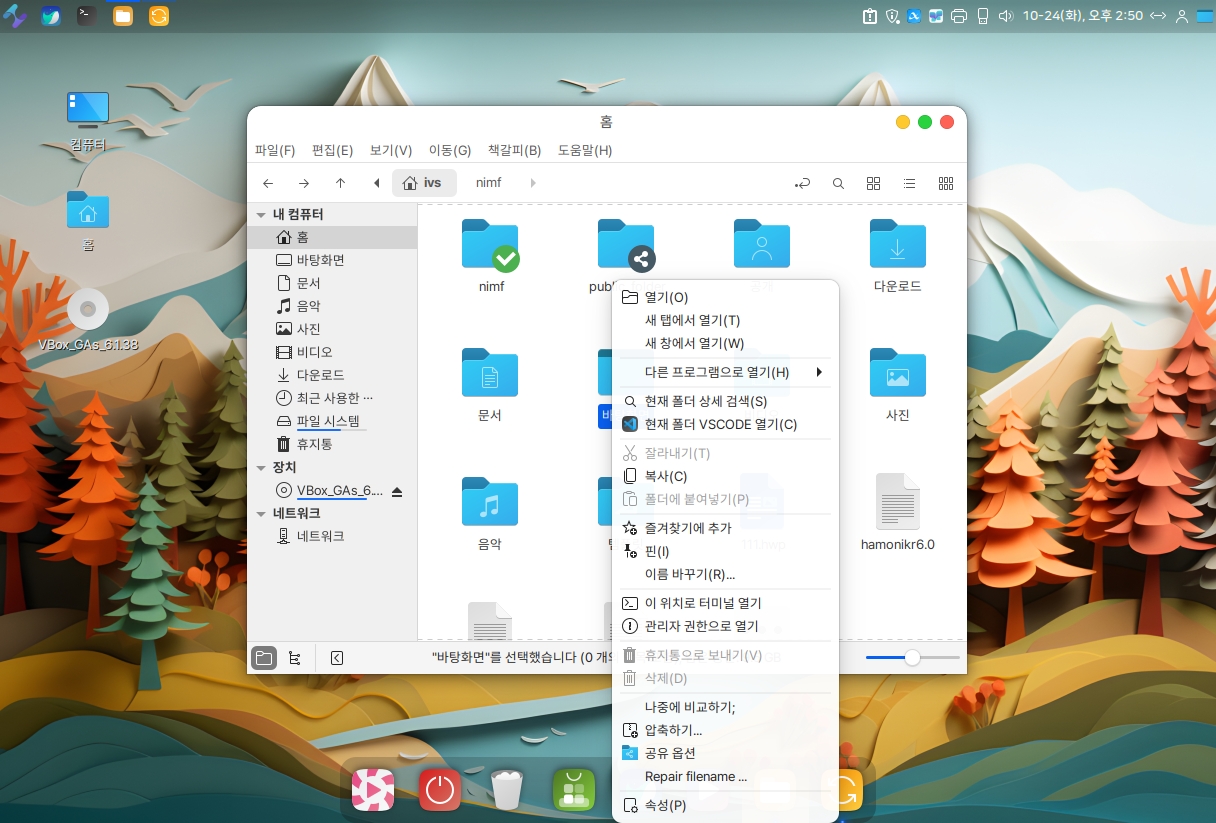Image resolution: width=1216 pixels, height=823 pixels.
Task: Go up to the parent folder
Action: coord(340,183)
